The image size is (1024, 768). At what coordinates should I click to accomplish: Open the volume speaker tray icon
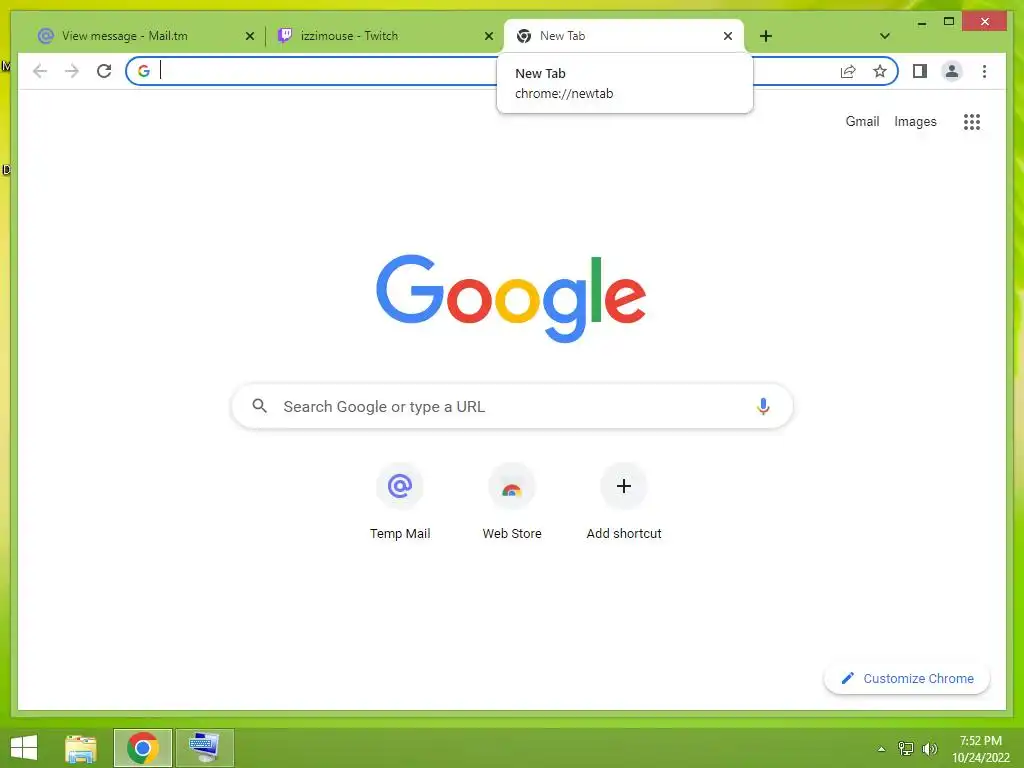[x=929, y=748]
